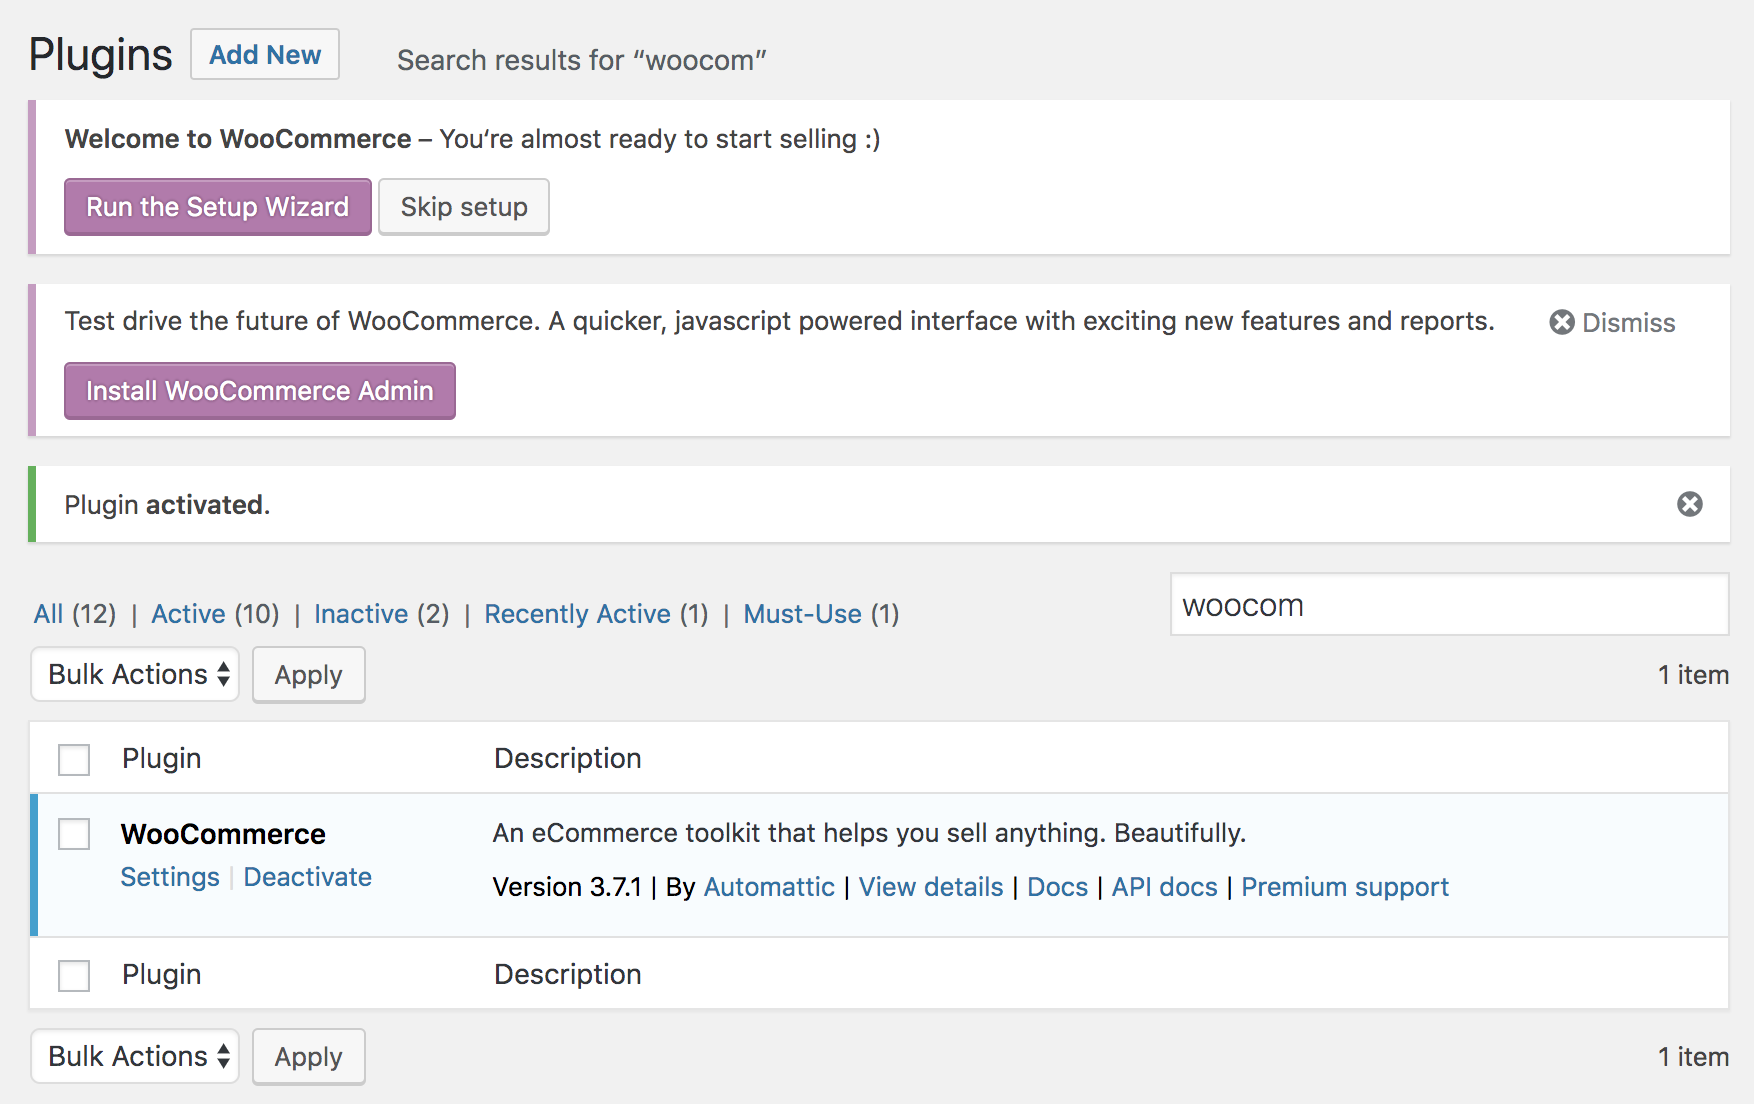
Task: Check the select-all box in table footer
Action: pos(74,976)
